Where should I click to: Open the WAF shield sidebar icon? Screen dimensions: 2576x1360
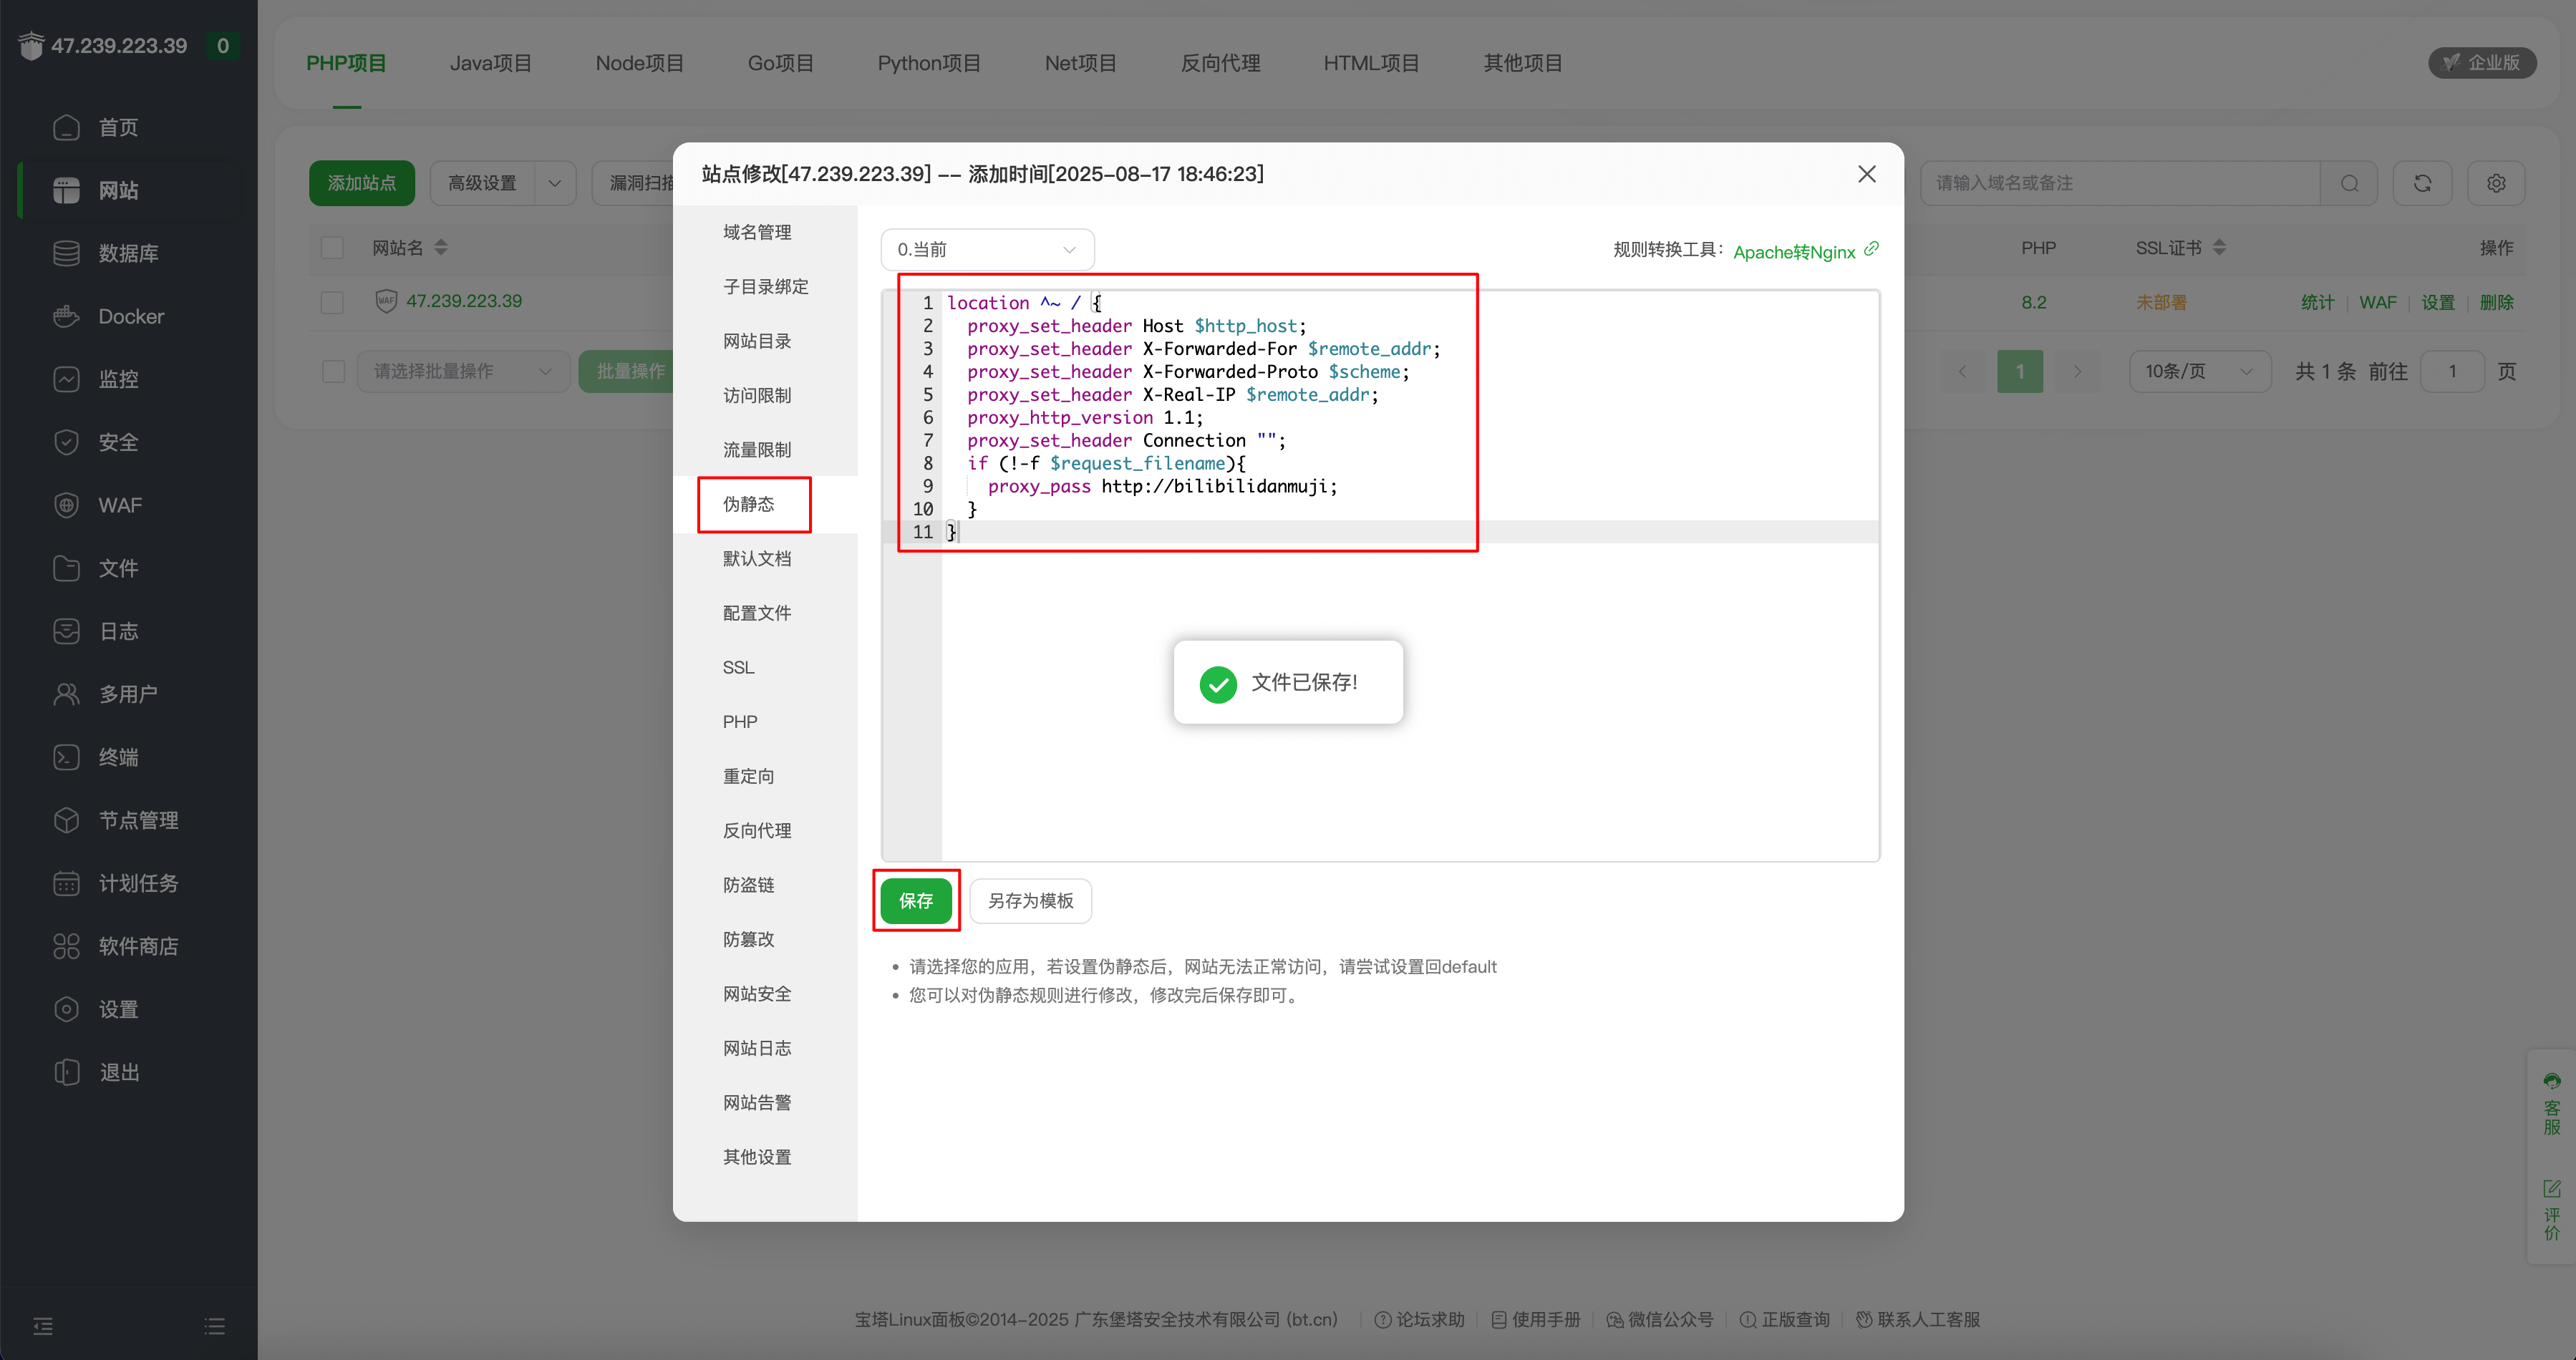(66, 505)
